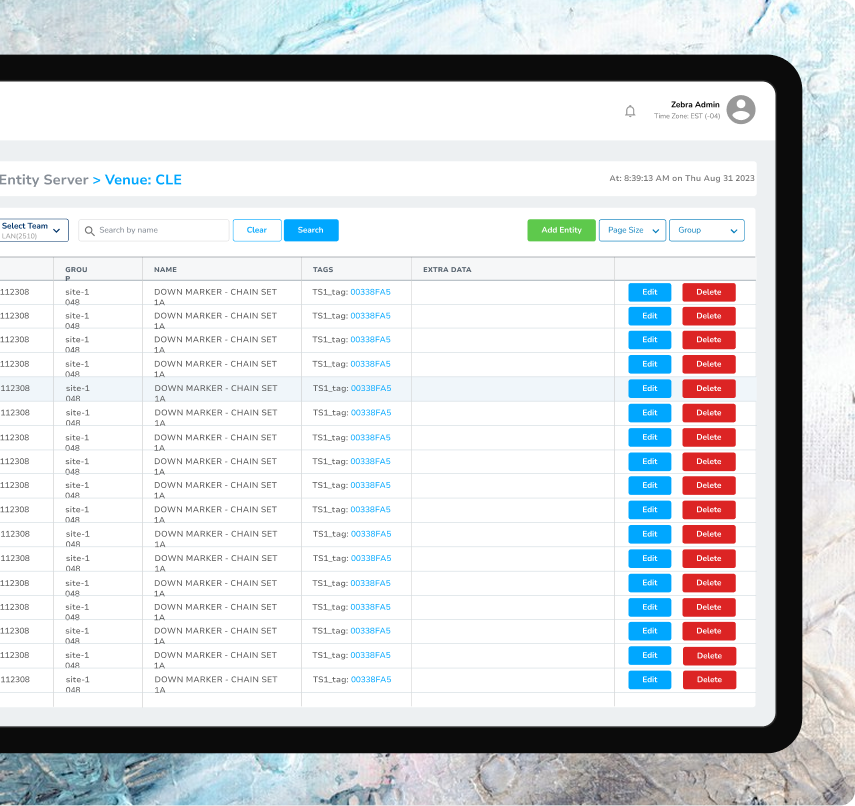855x806 pixels.
Task: Select the Zebra Admin user name
Action: tap(695, 104)
